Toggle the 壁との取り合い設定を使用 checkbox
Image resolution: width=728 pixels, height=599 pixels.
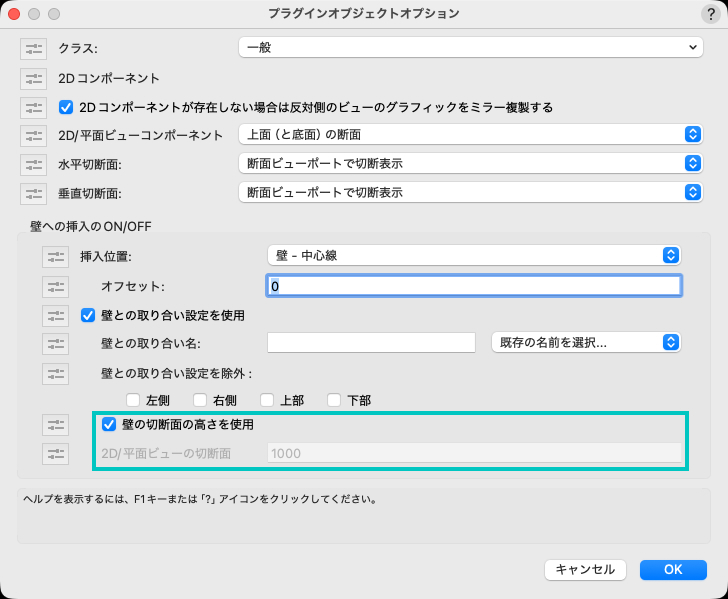[88, 315]
